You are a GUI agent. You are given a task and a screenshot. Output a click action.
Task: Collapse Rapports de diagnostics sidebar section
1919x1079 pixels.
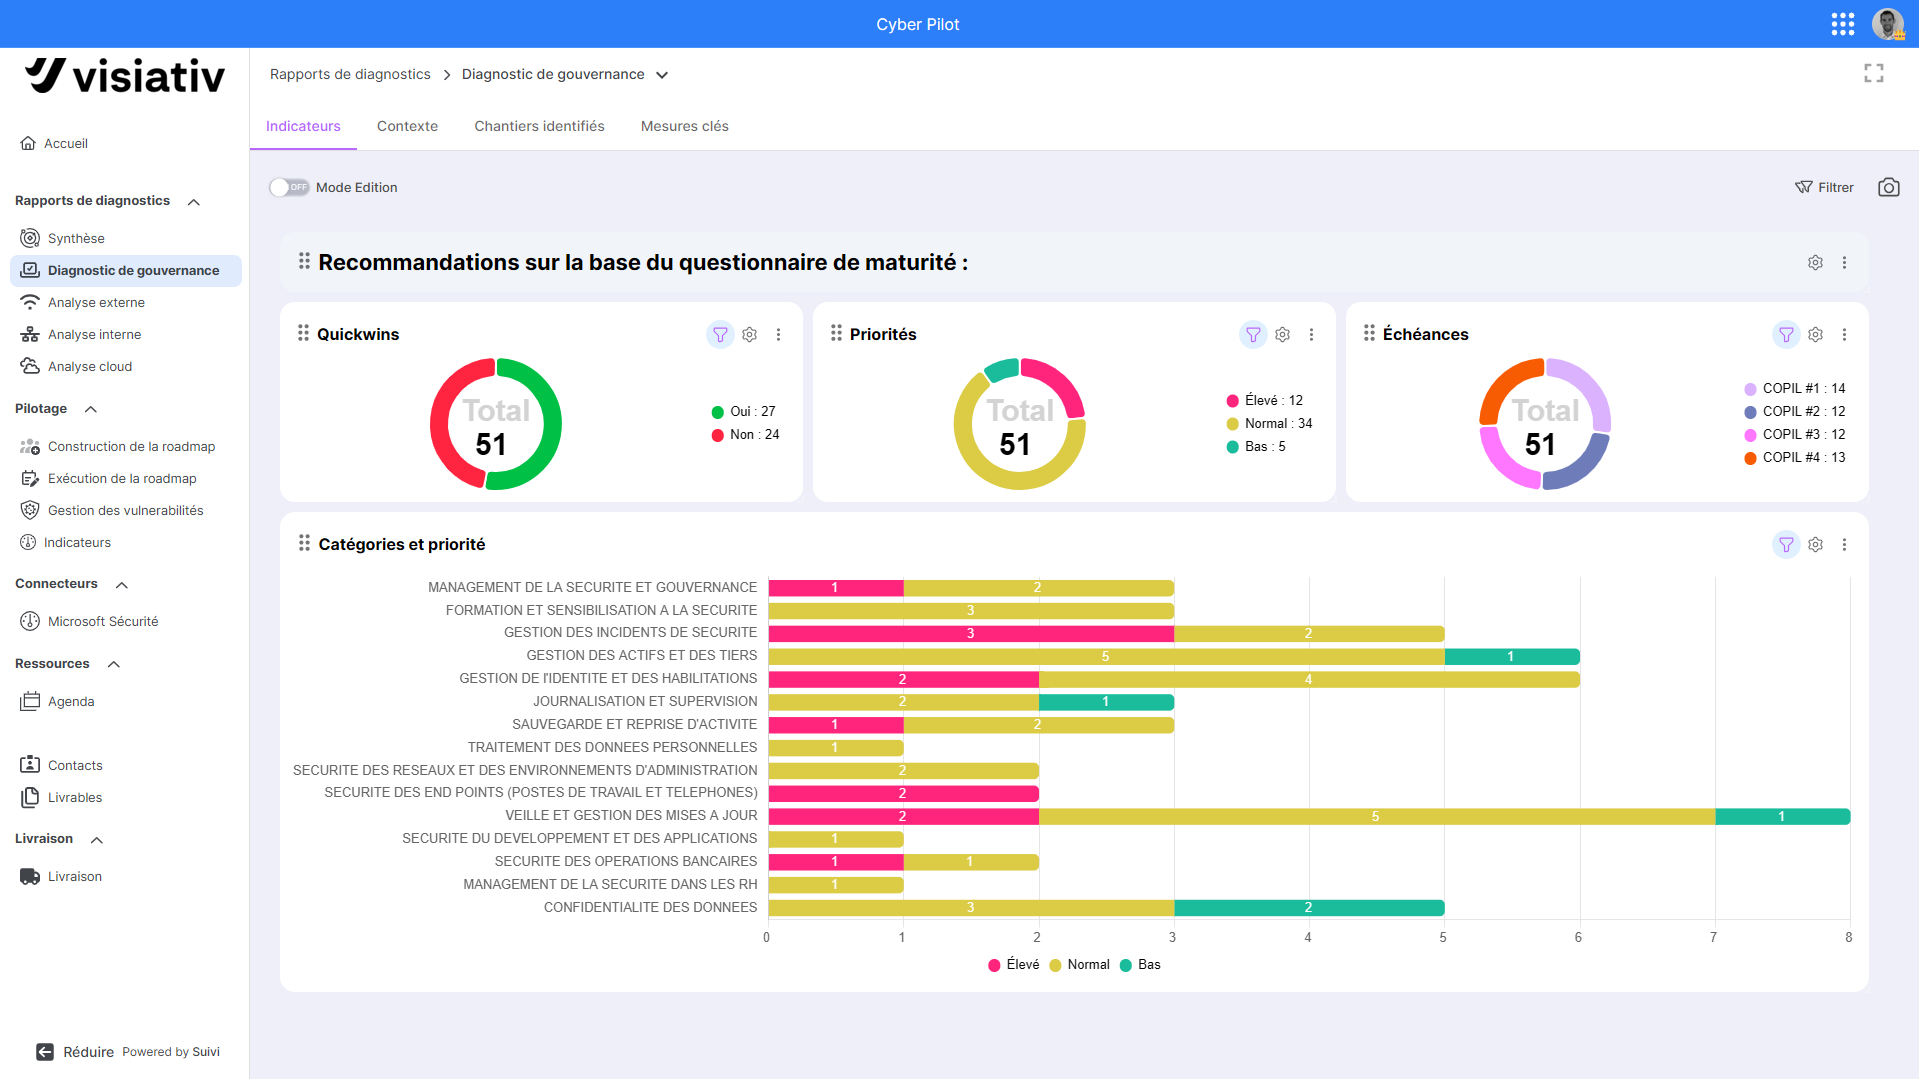click(x=194, y=201)
